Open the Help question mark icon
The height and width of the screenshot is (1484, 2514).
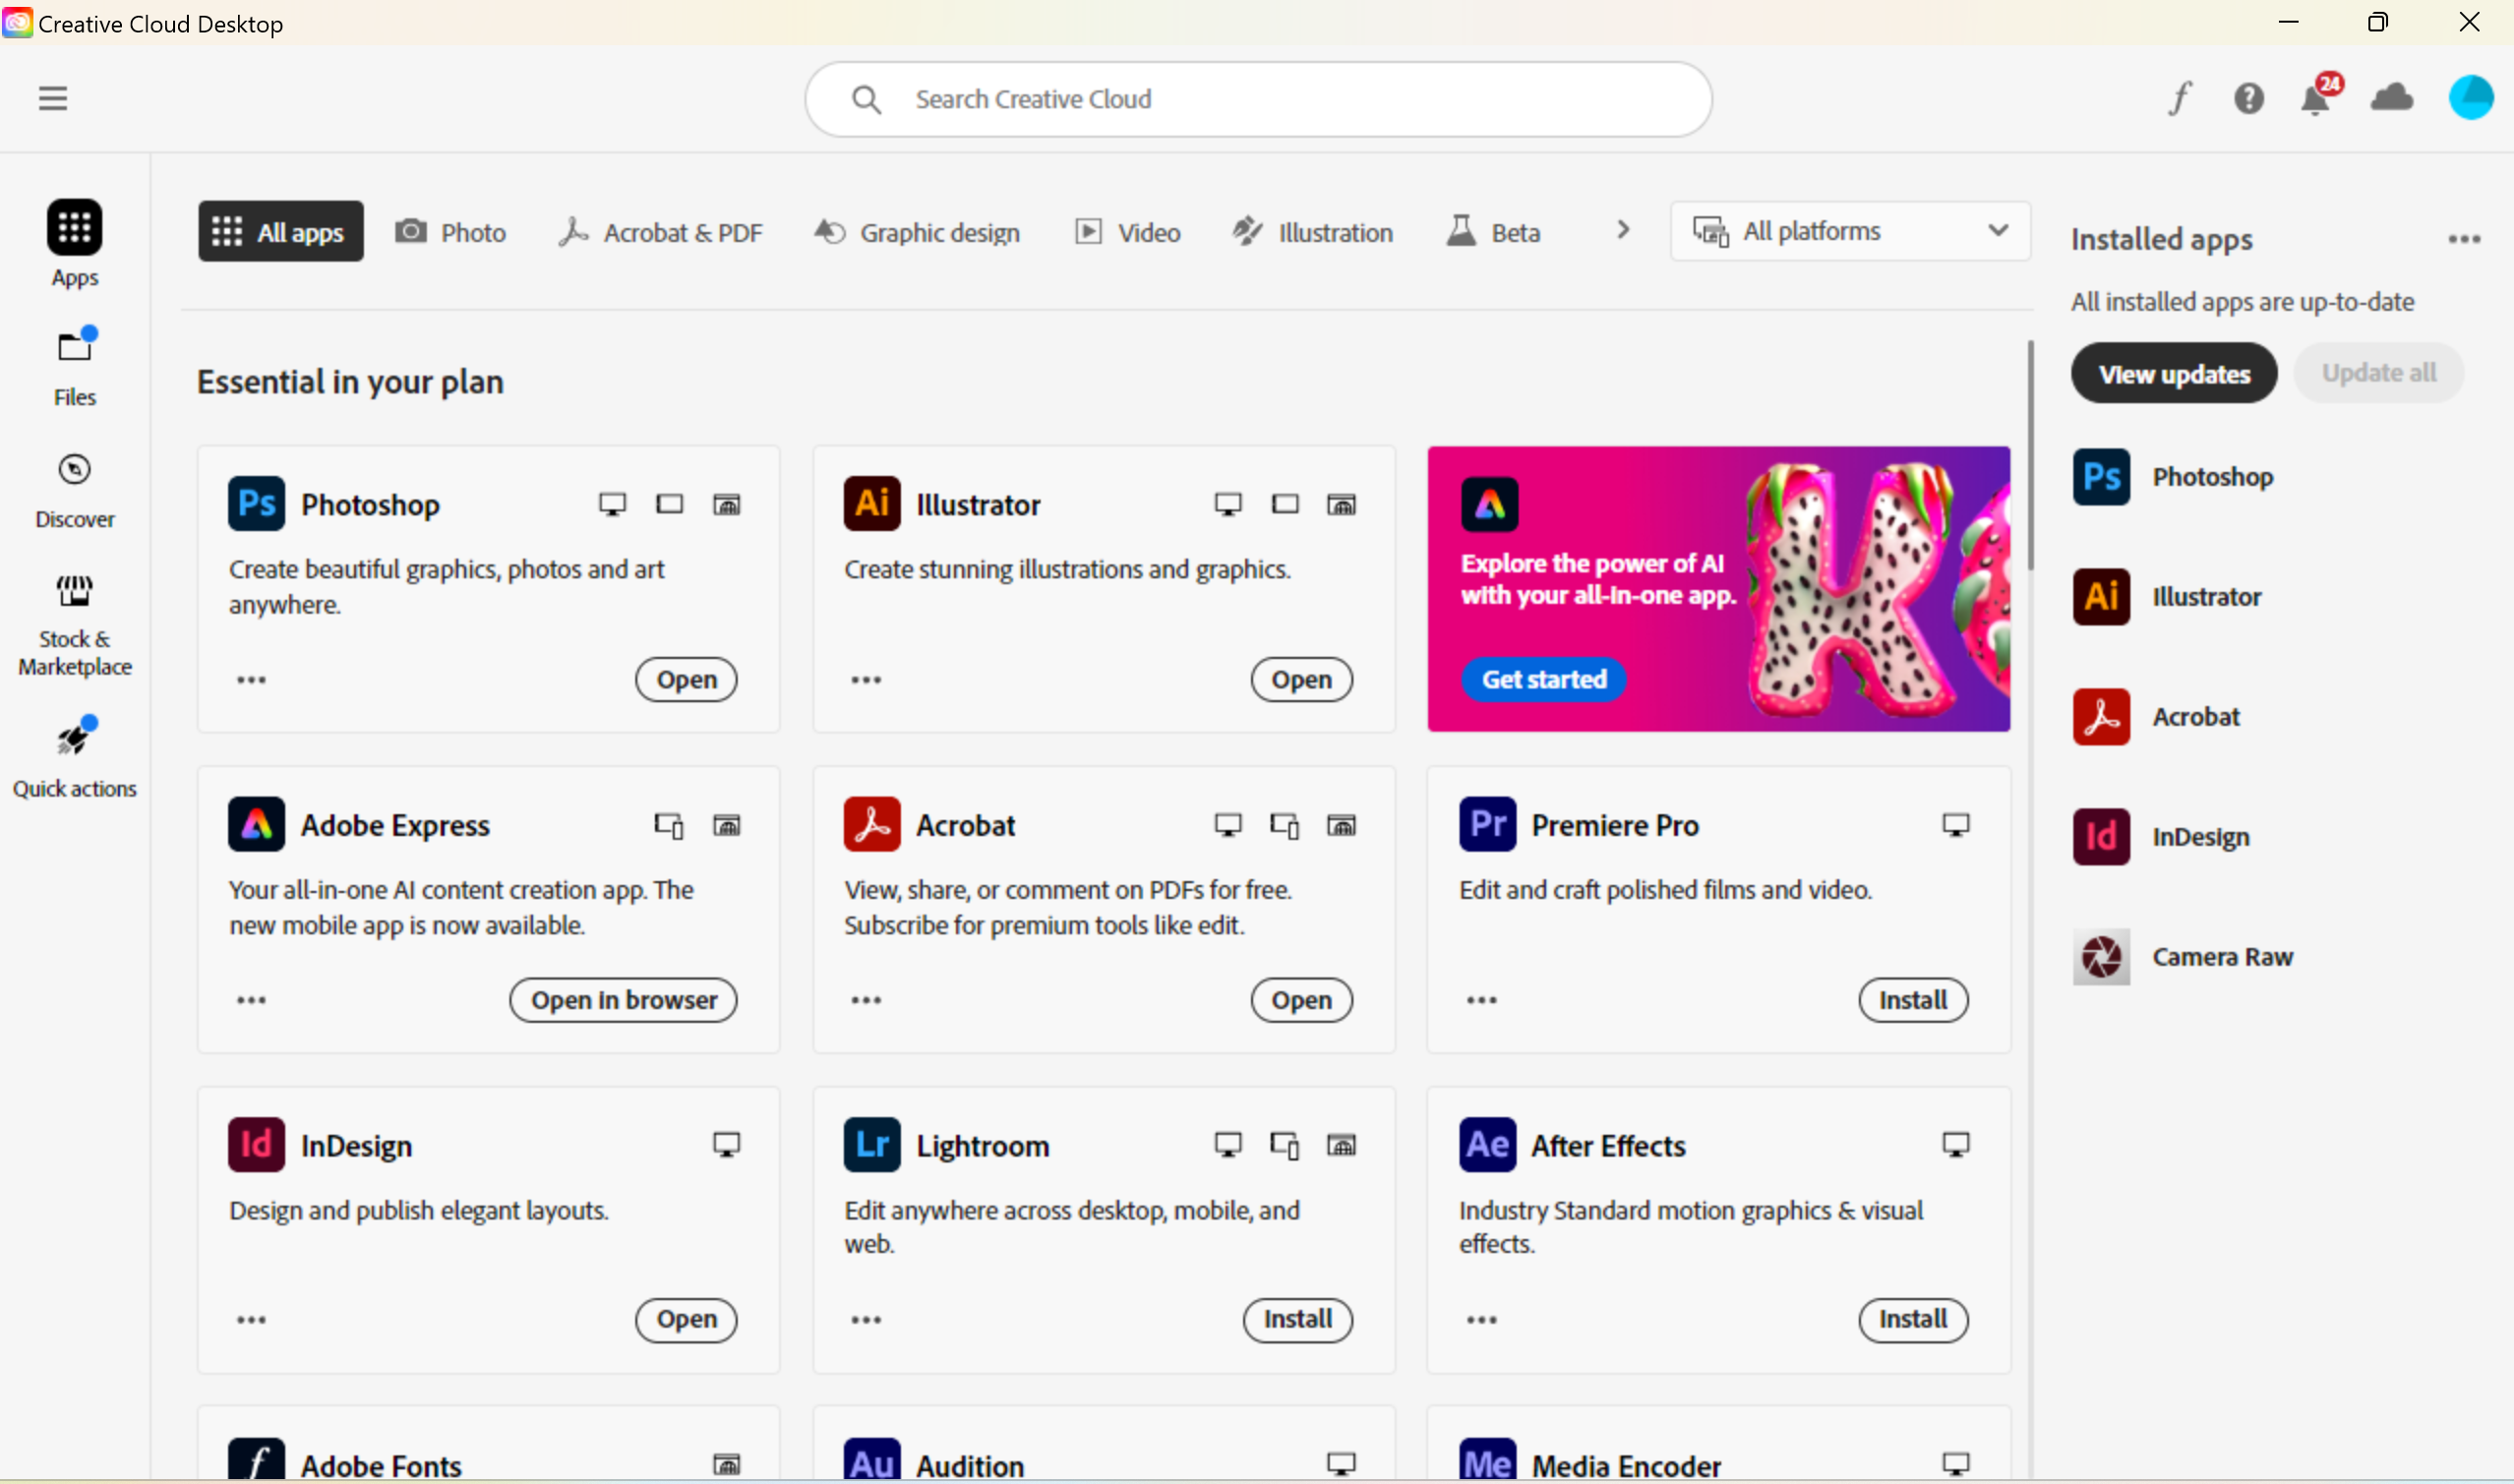[x=2249, y=98]
